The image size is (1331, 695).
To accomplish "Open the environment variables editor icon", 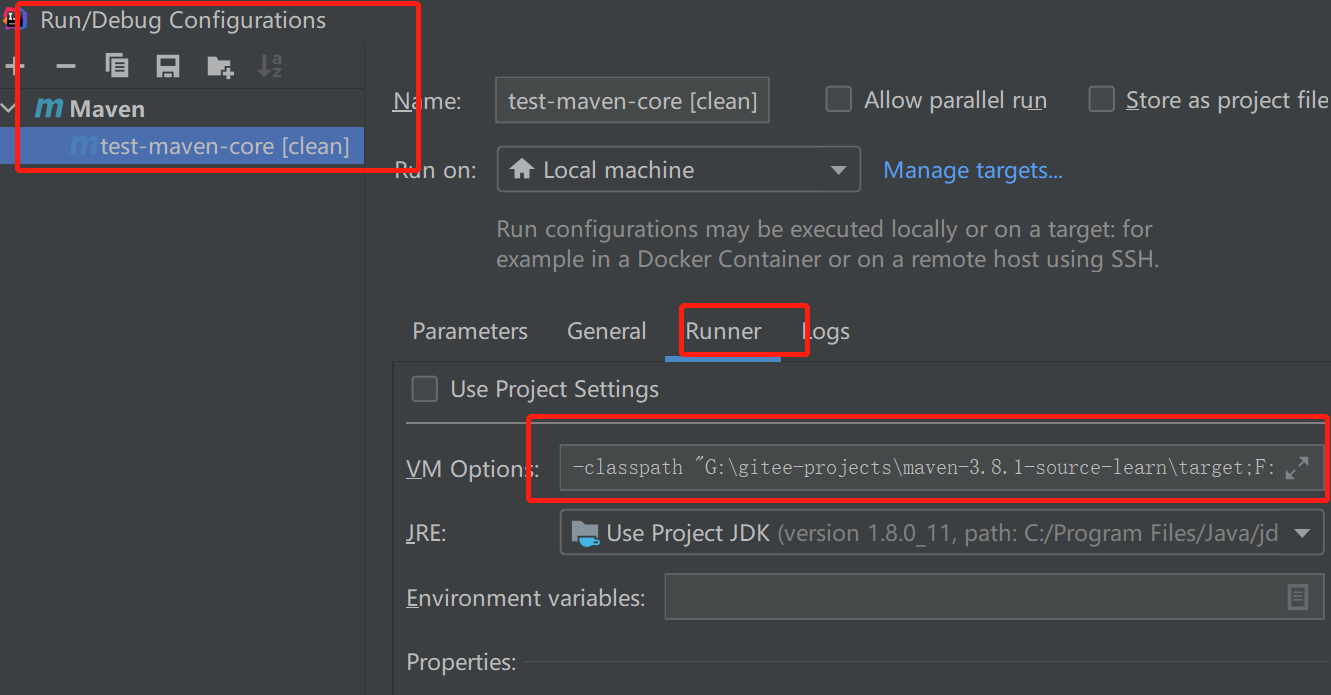I will pyautogui.click(x=1297, y=597).
